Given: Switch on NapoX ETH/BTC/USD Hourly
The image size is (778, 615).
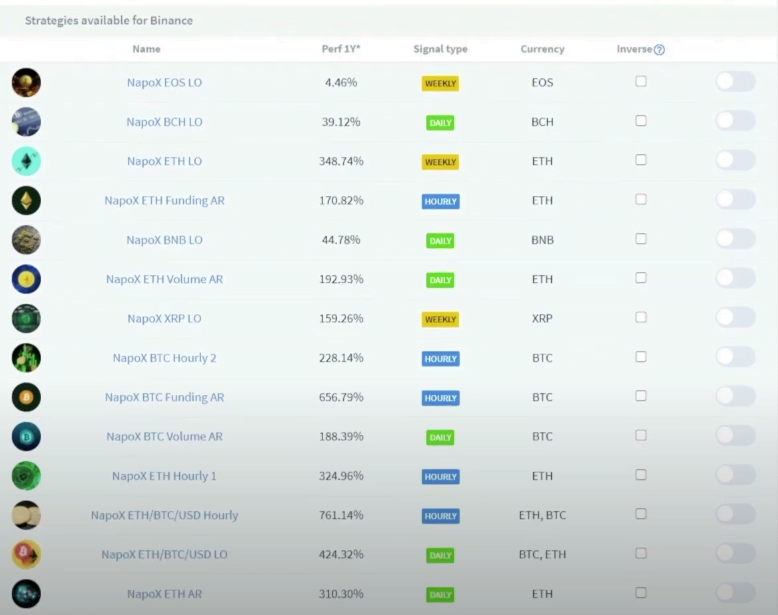Looking at the screenshot, I should click(x=735, y=514).
